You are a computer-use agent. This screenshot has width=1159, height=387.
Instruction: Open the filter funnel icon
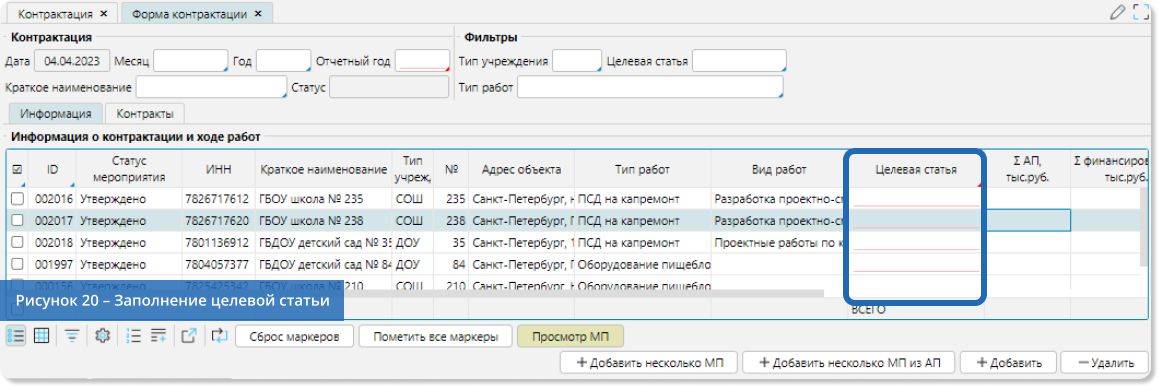[72, 336]
